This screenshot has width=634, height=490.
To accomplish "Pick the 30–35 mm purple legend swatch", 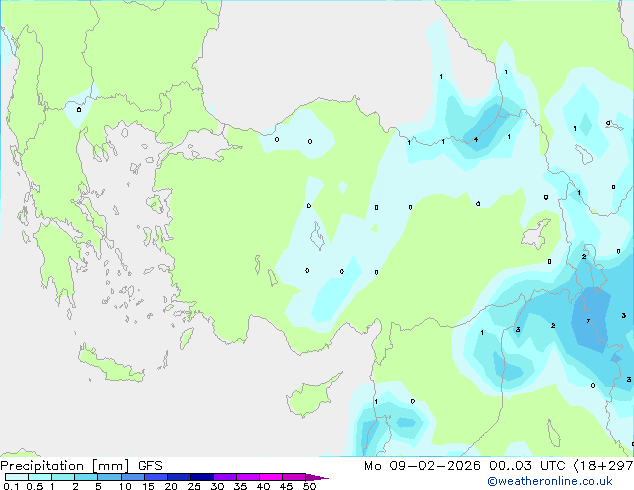I will coord(225,477).
